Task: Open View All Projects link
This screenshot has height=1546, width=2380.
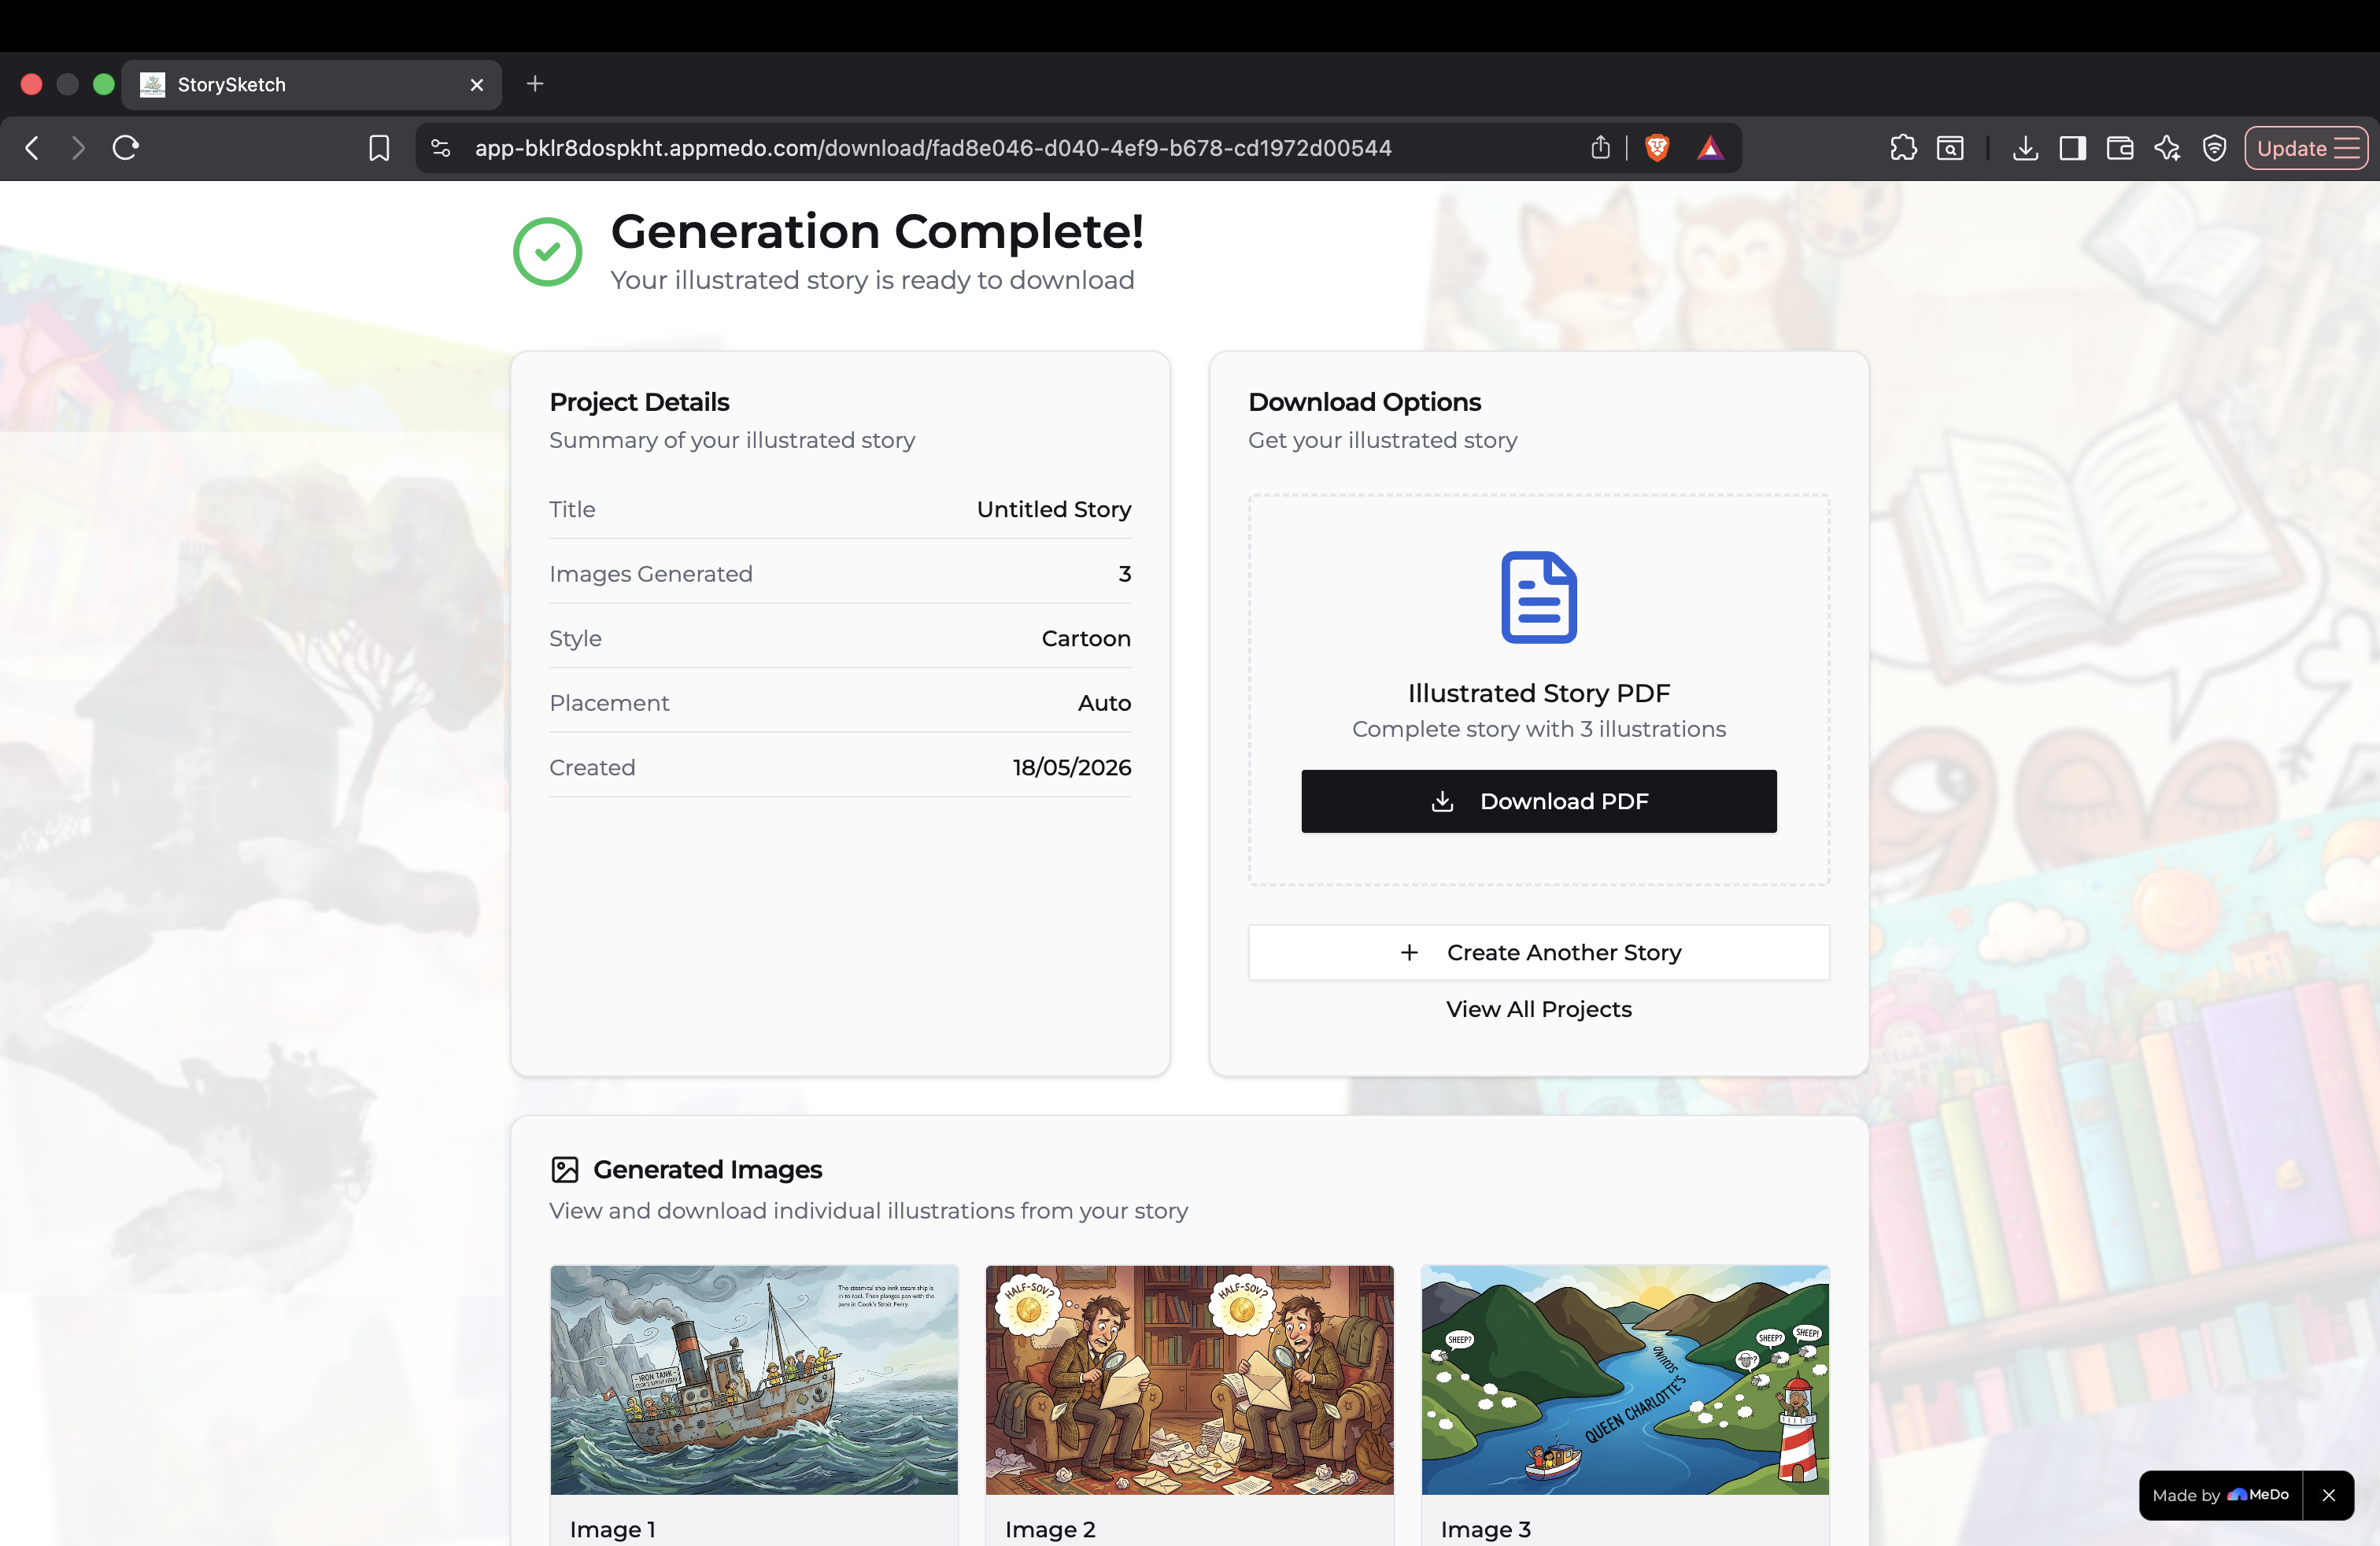Action: pyautogui.click(x=1538, y=1009)
